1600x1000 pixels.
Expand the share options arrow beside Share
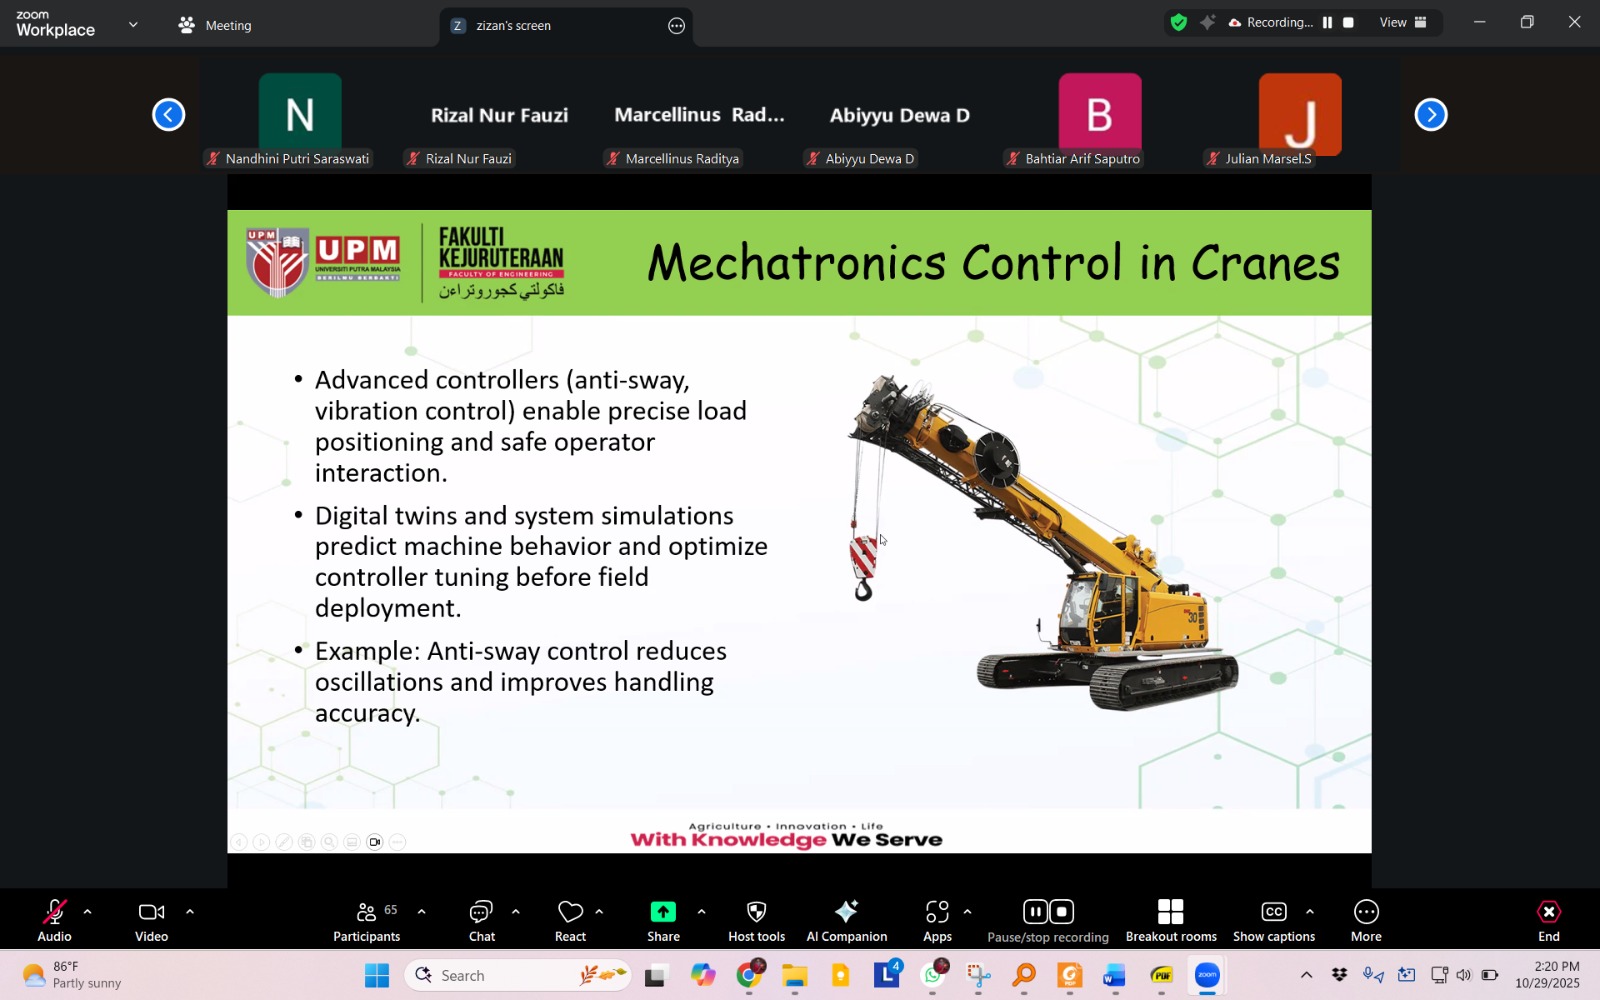pos(701,912)
